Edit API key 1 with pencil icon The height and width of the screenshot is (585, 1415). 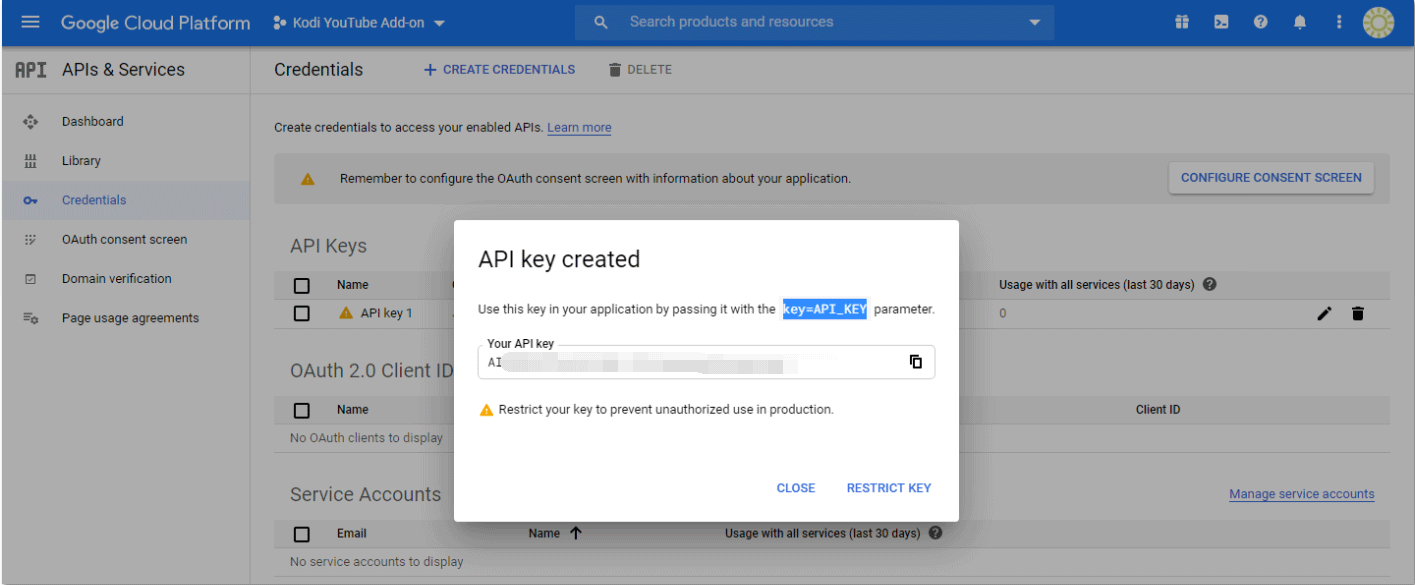[x=1324, y=314]
